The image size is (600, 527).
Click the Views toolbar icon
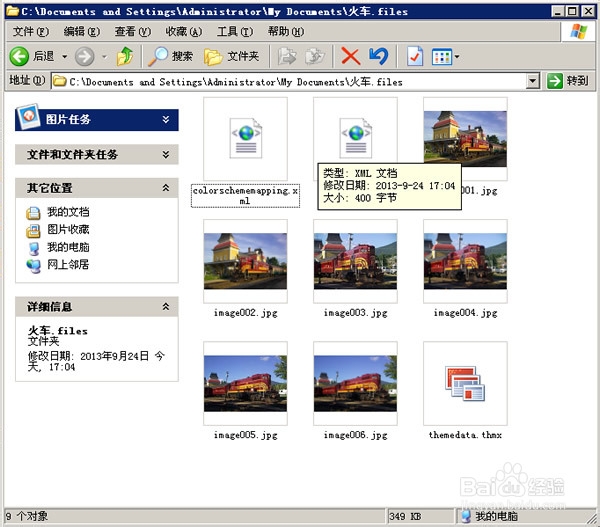[x=442, y=57]
